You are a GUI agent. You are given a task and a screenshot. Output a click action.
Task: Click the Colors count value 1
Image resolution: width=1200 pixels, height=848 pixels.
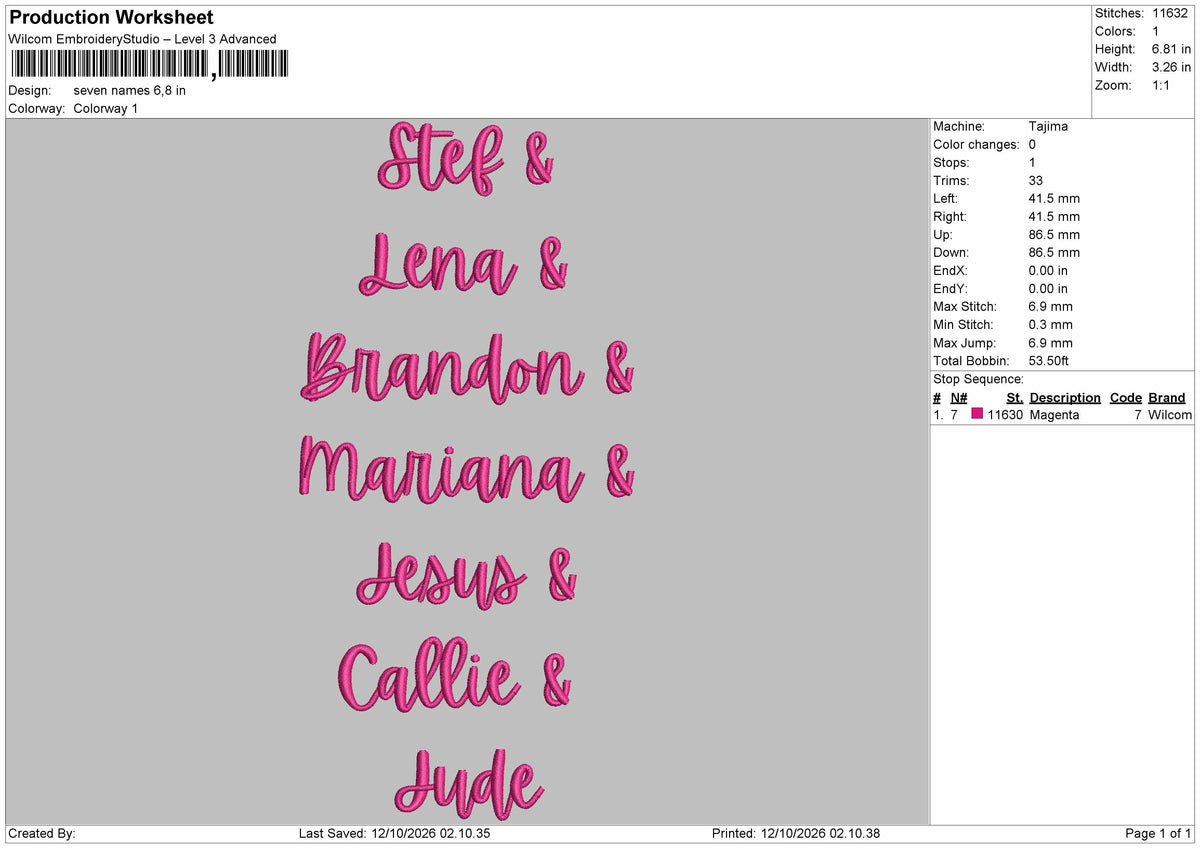[x=1155, y=31]
